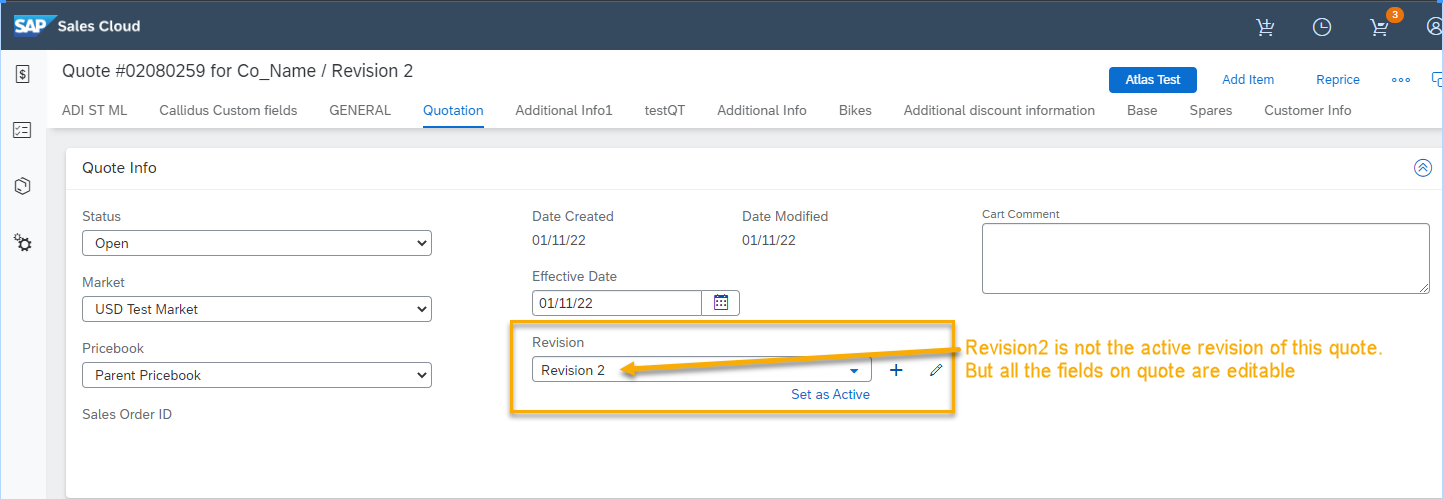Click the Reprice link
This screenshot has width=1443, height=499.
[x=1338, y=80]
